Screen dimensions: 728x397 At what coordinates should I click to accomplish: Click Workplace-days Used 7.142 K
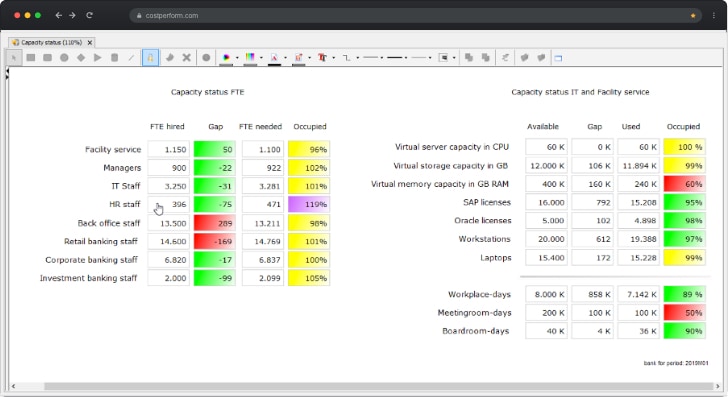coord(638,294)
